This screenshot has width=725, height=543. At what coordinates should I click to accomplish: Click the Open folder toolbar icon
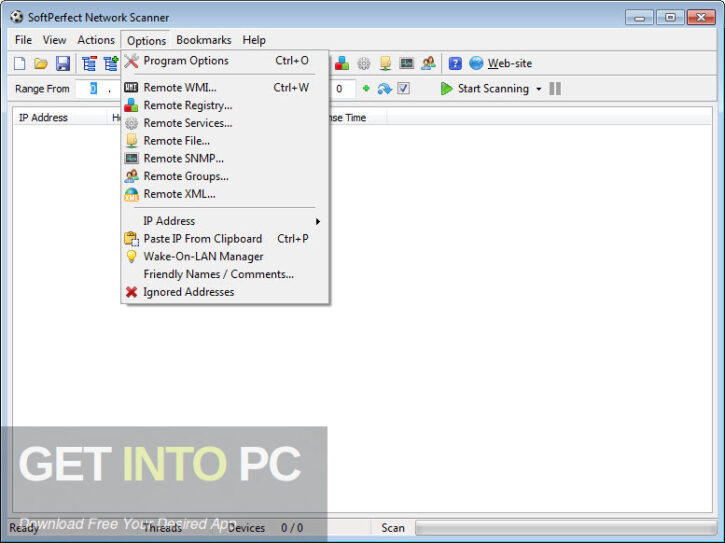41,63
